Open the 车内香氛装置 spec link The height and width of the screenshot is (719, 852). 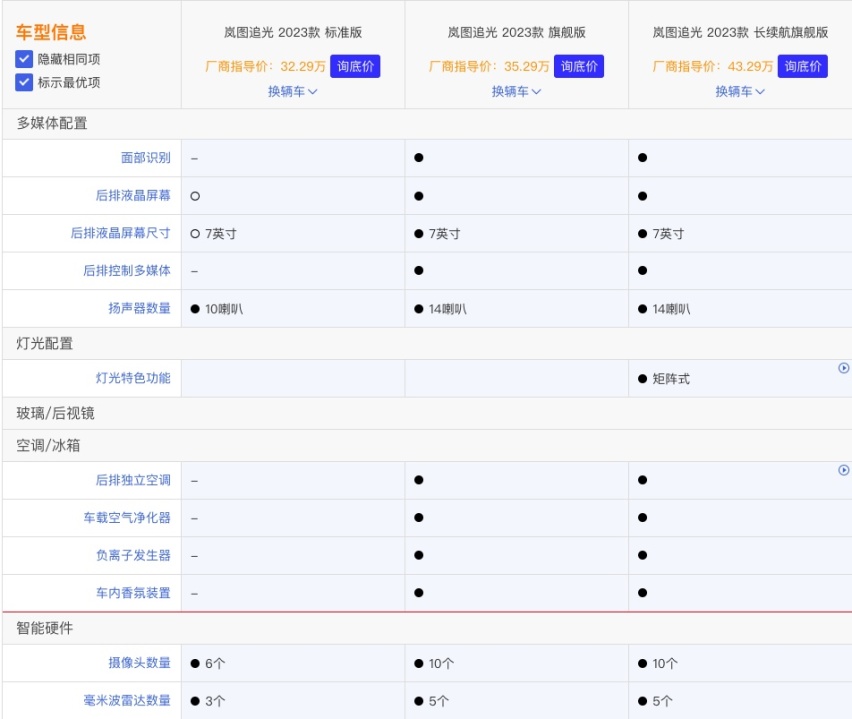pos(133,593)
